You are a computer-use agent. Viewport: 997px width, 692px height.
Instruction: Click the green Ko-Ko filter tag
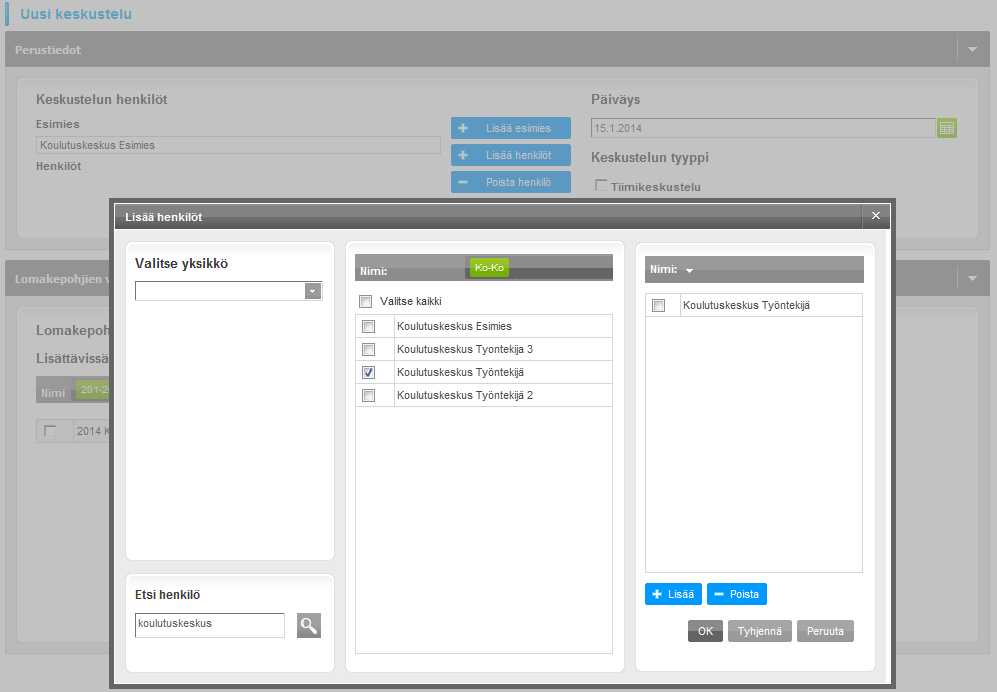pos(489,268)
